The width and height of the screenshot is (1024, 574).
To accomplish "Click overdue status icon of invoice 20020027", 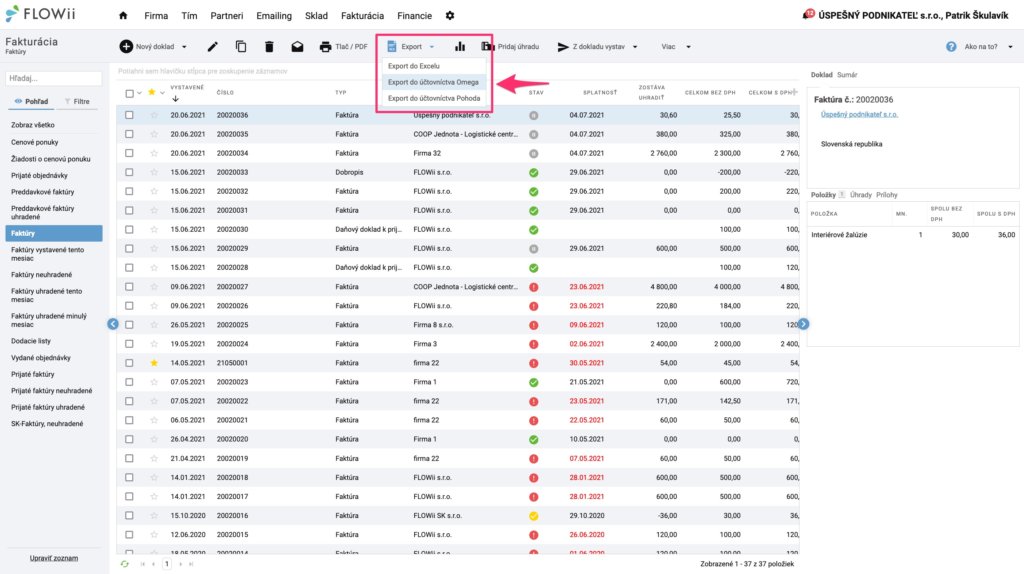I will coord(534,287).
